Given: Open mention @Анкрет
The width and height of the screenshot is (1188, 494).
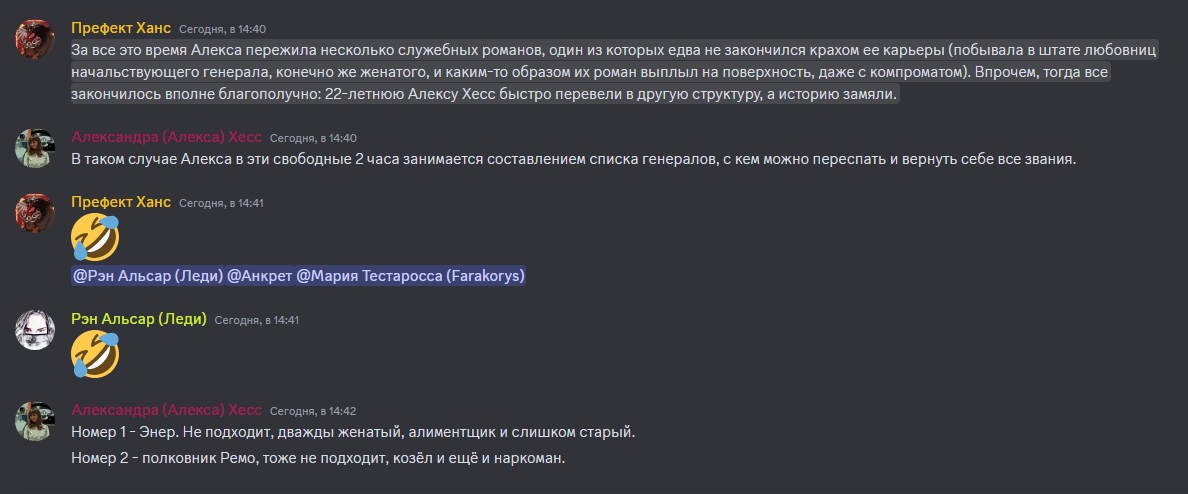Looking at the screenshot, I should pos(260,277).
